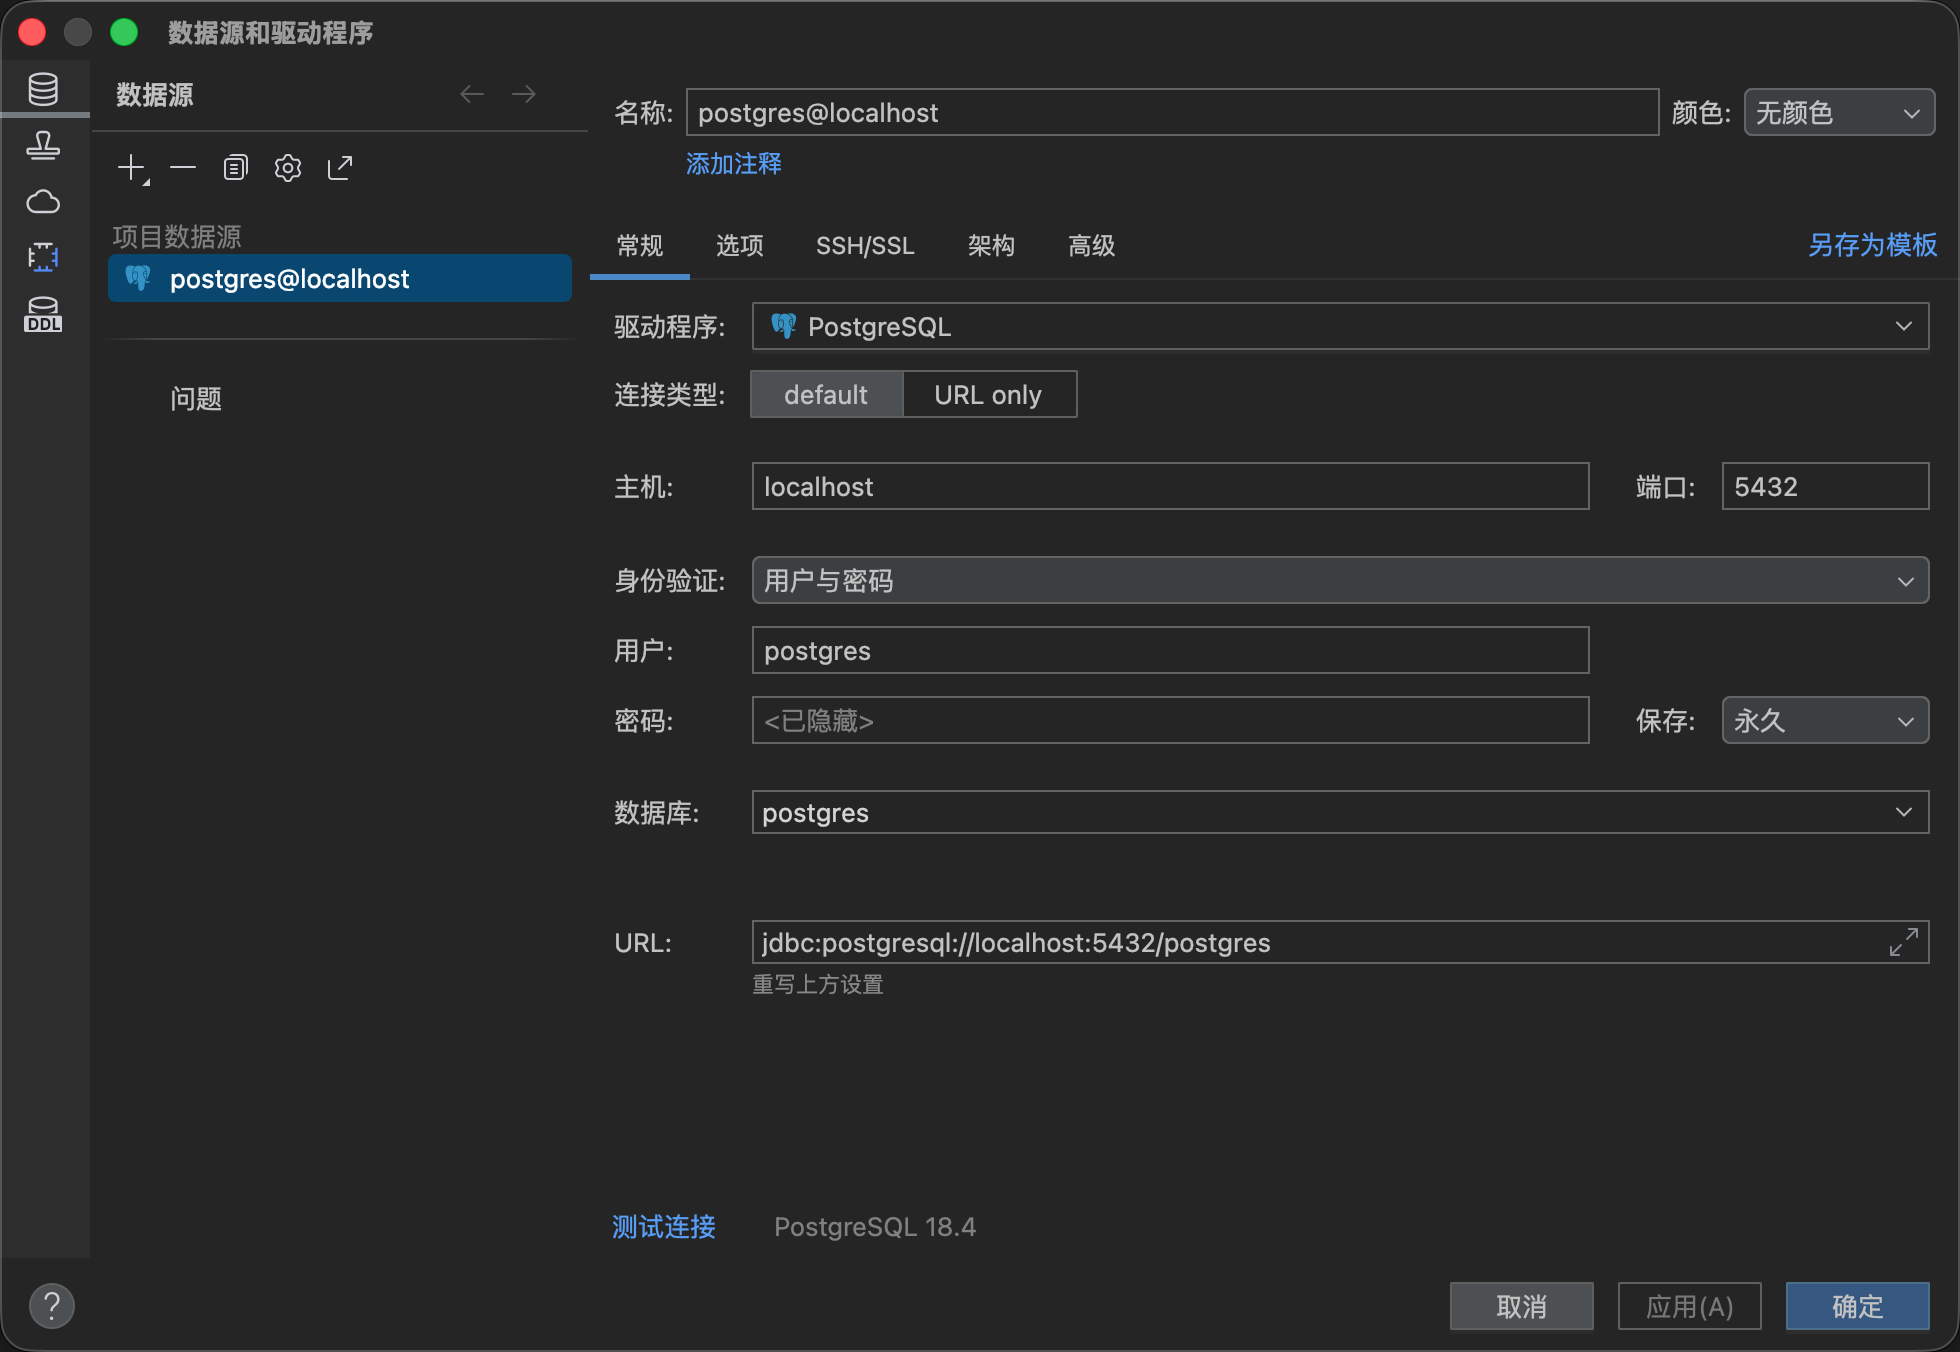Switch to the SSH/SSL tab
The width and height of the screenshot is (1960, 1352).
point(865,246)
